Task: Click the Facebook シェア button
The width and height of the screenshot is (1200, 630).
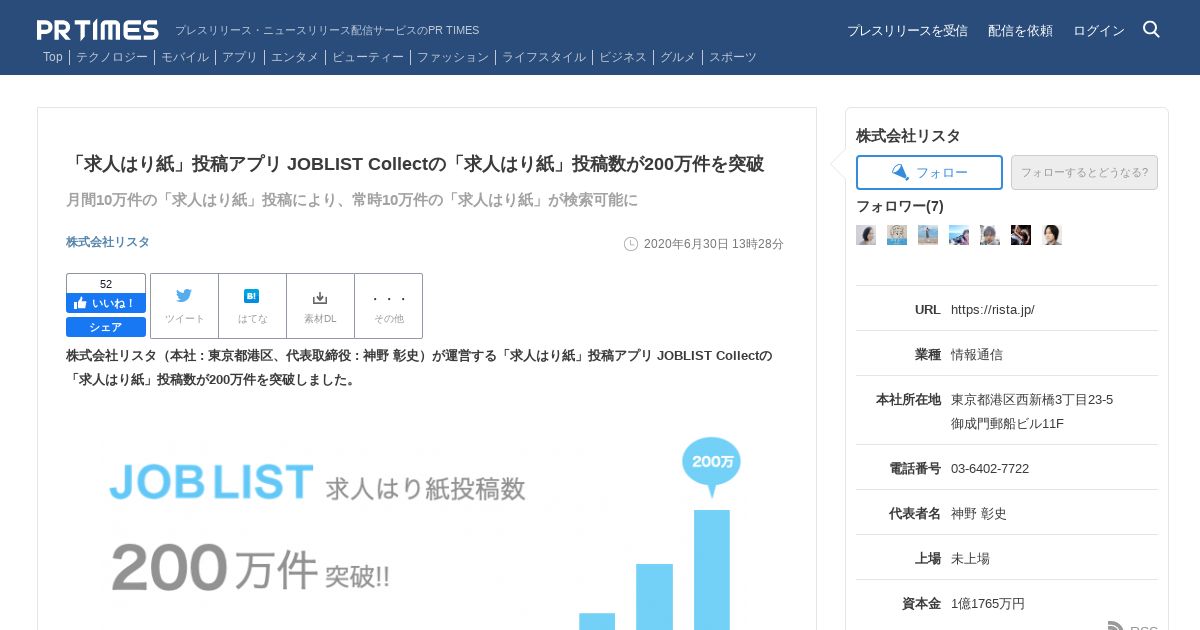Action: pos(106,327)
